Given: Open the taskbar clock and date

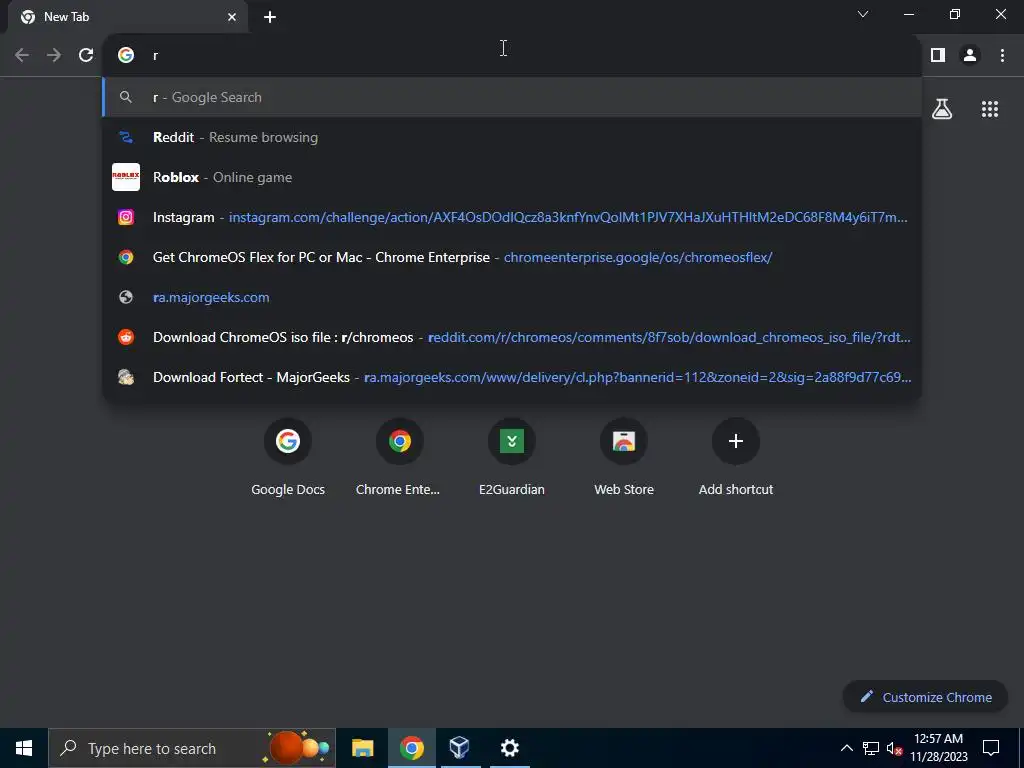Looking at the screenshot, I should click(938, 748).
